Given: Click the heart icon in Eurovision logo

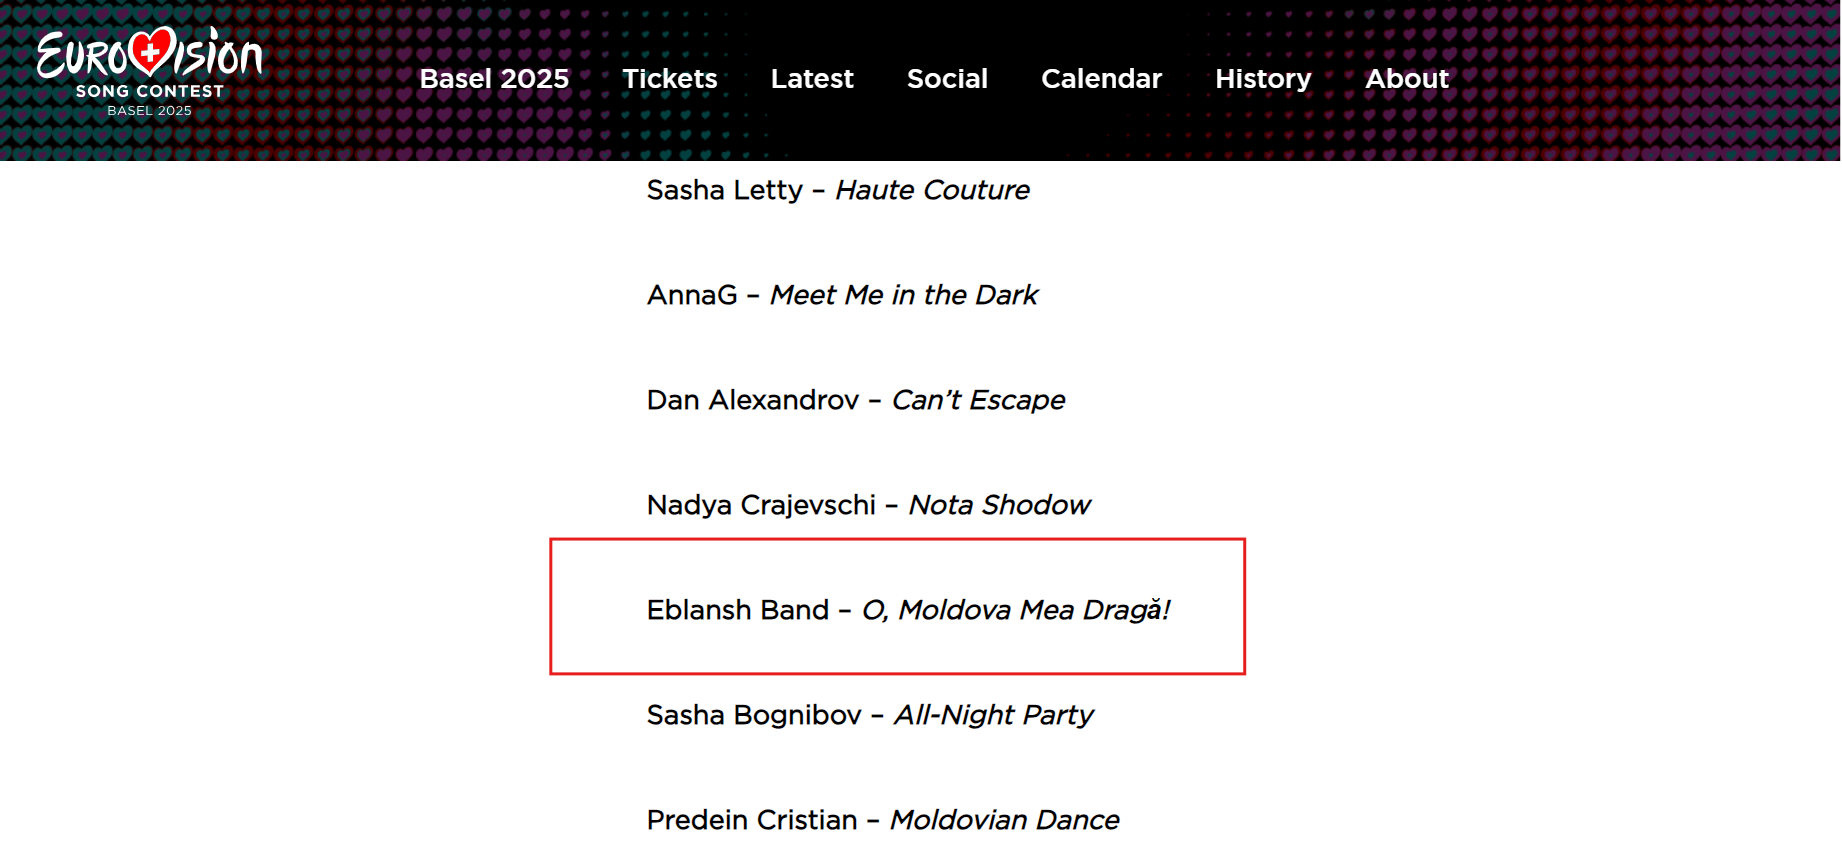Looking at the screenshot, I should tap(152, 51).
